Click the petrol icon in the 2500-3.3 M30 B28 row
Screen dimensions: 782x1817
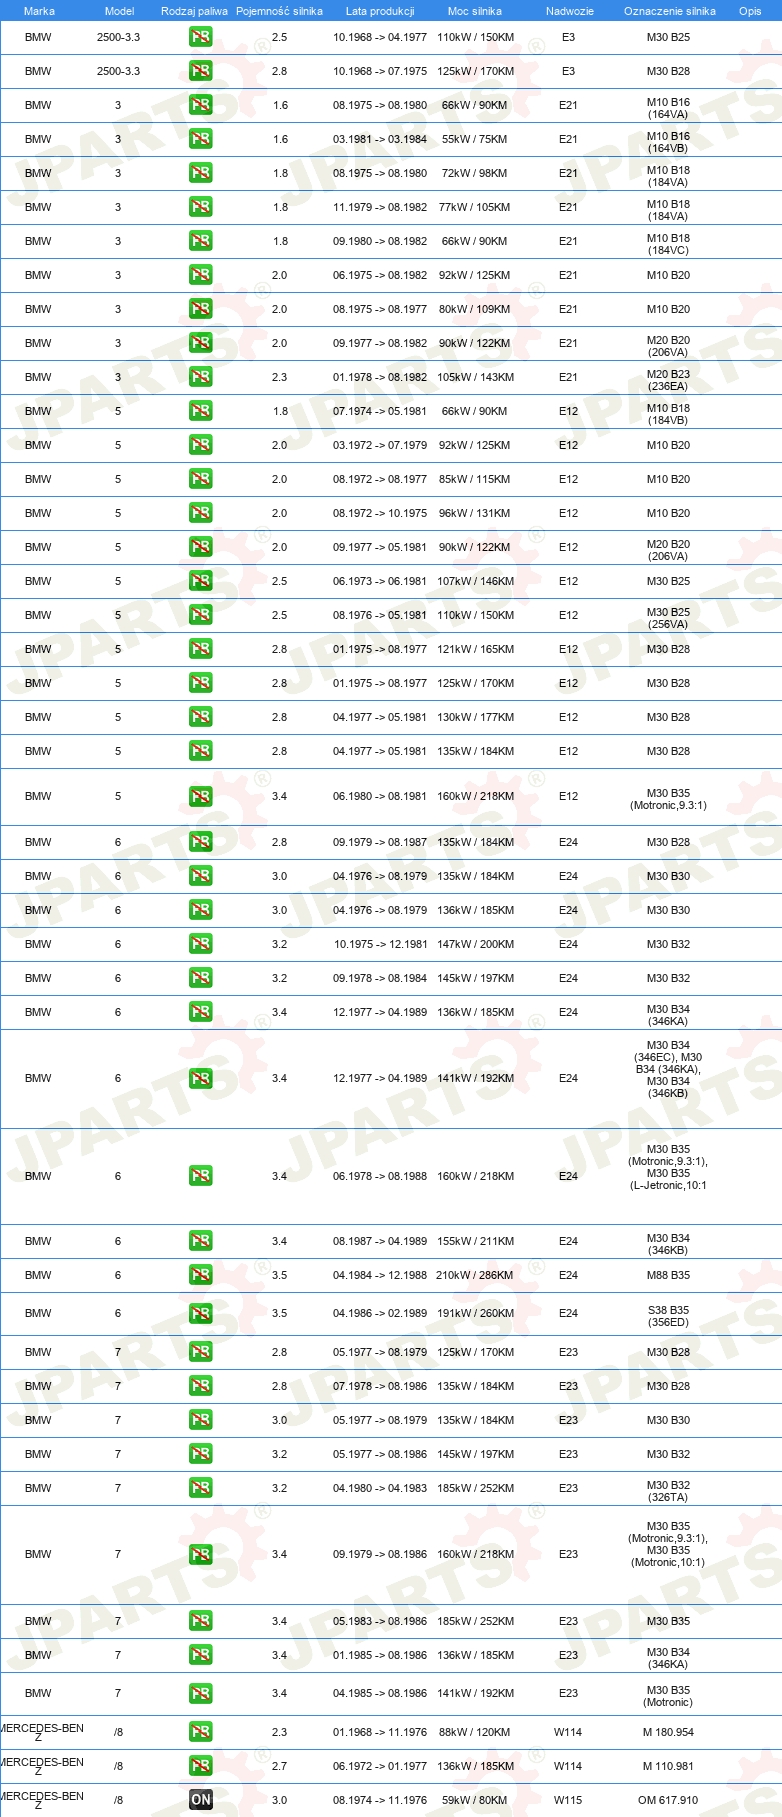(x=200, y=71)
